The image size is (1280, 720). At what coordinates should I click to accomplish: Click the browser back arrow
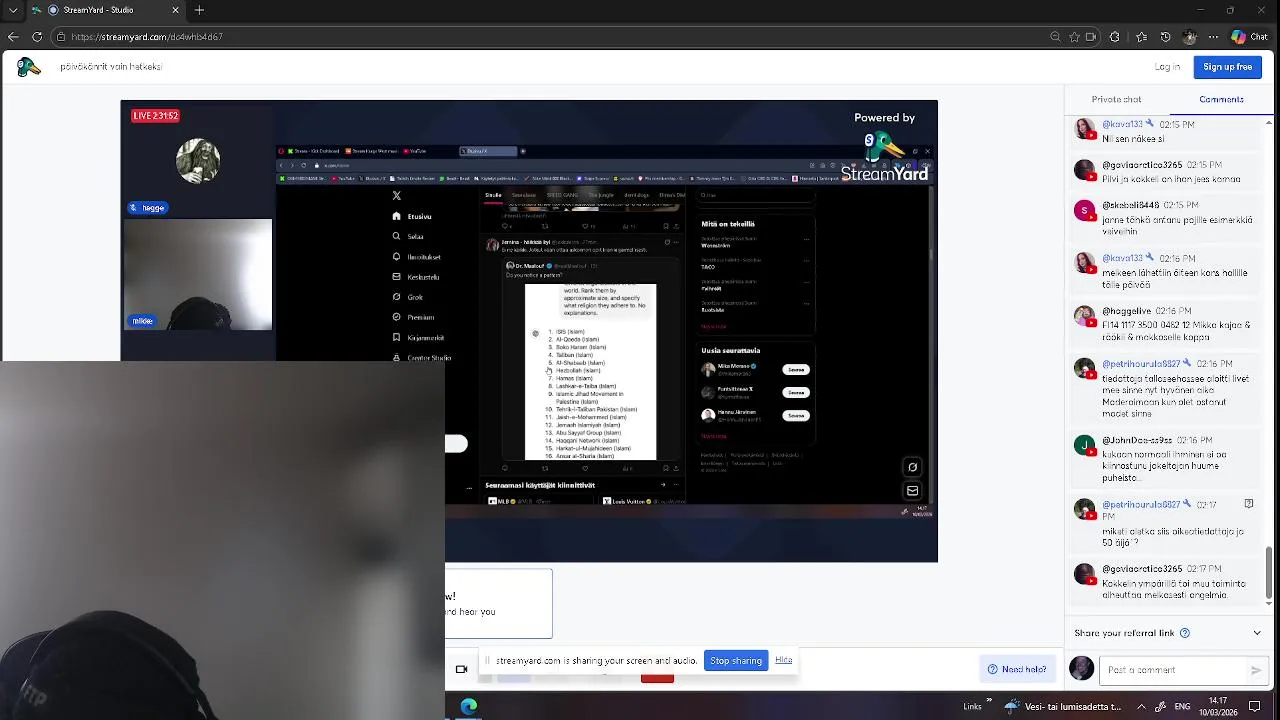13,37
